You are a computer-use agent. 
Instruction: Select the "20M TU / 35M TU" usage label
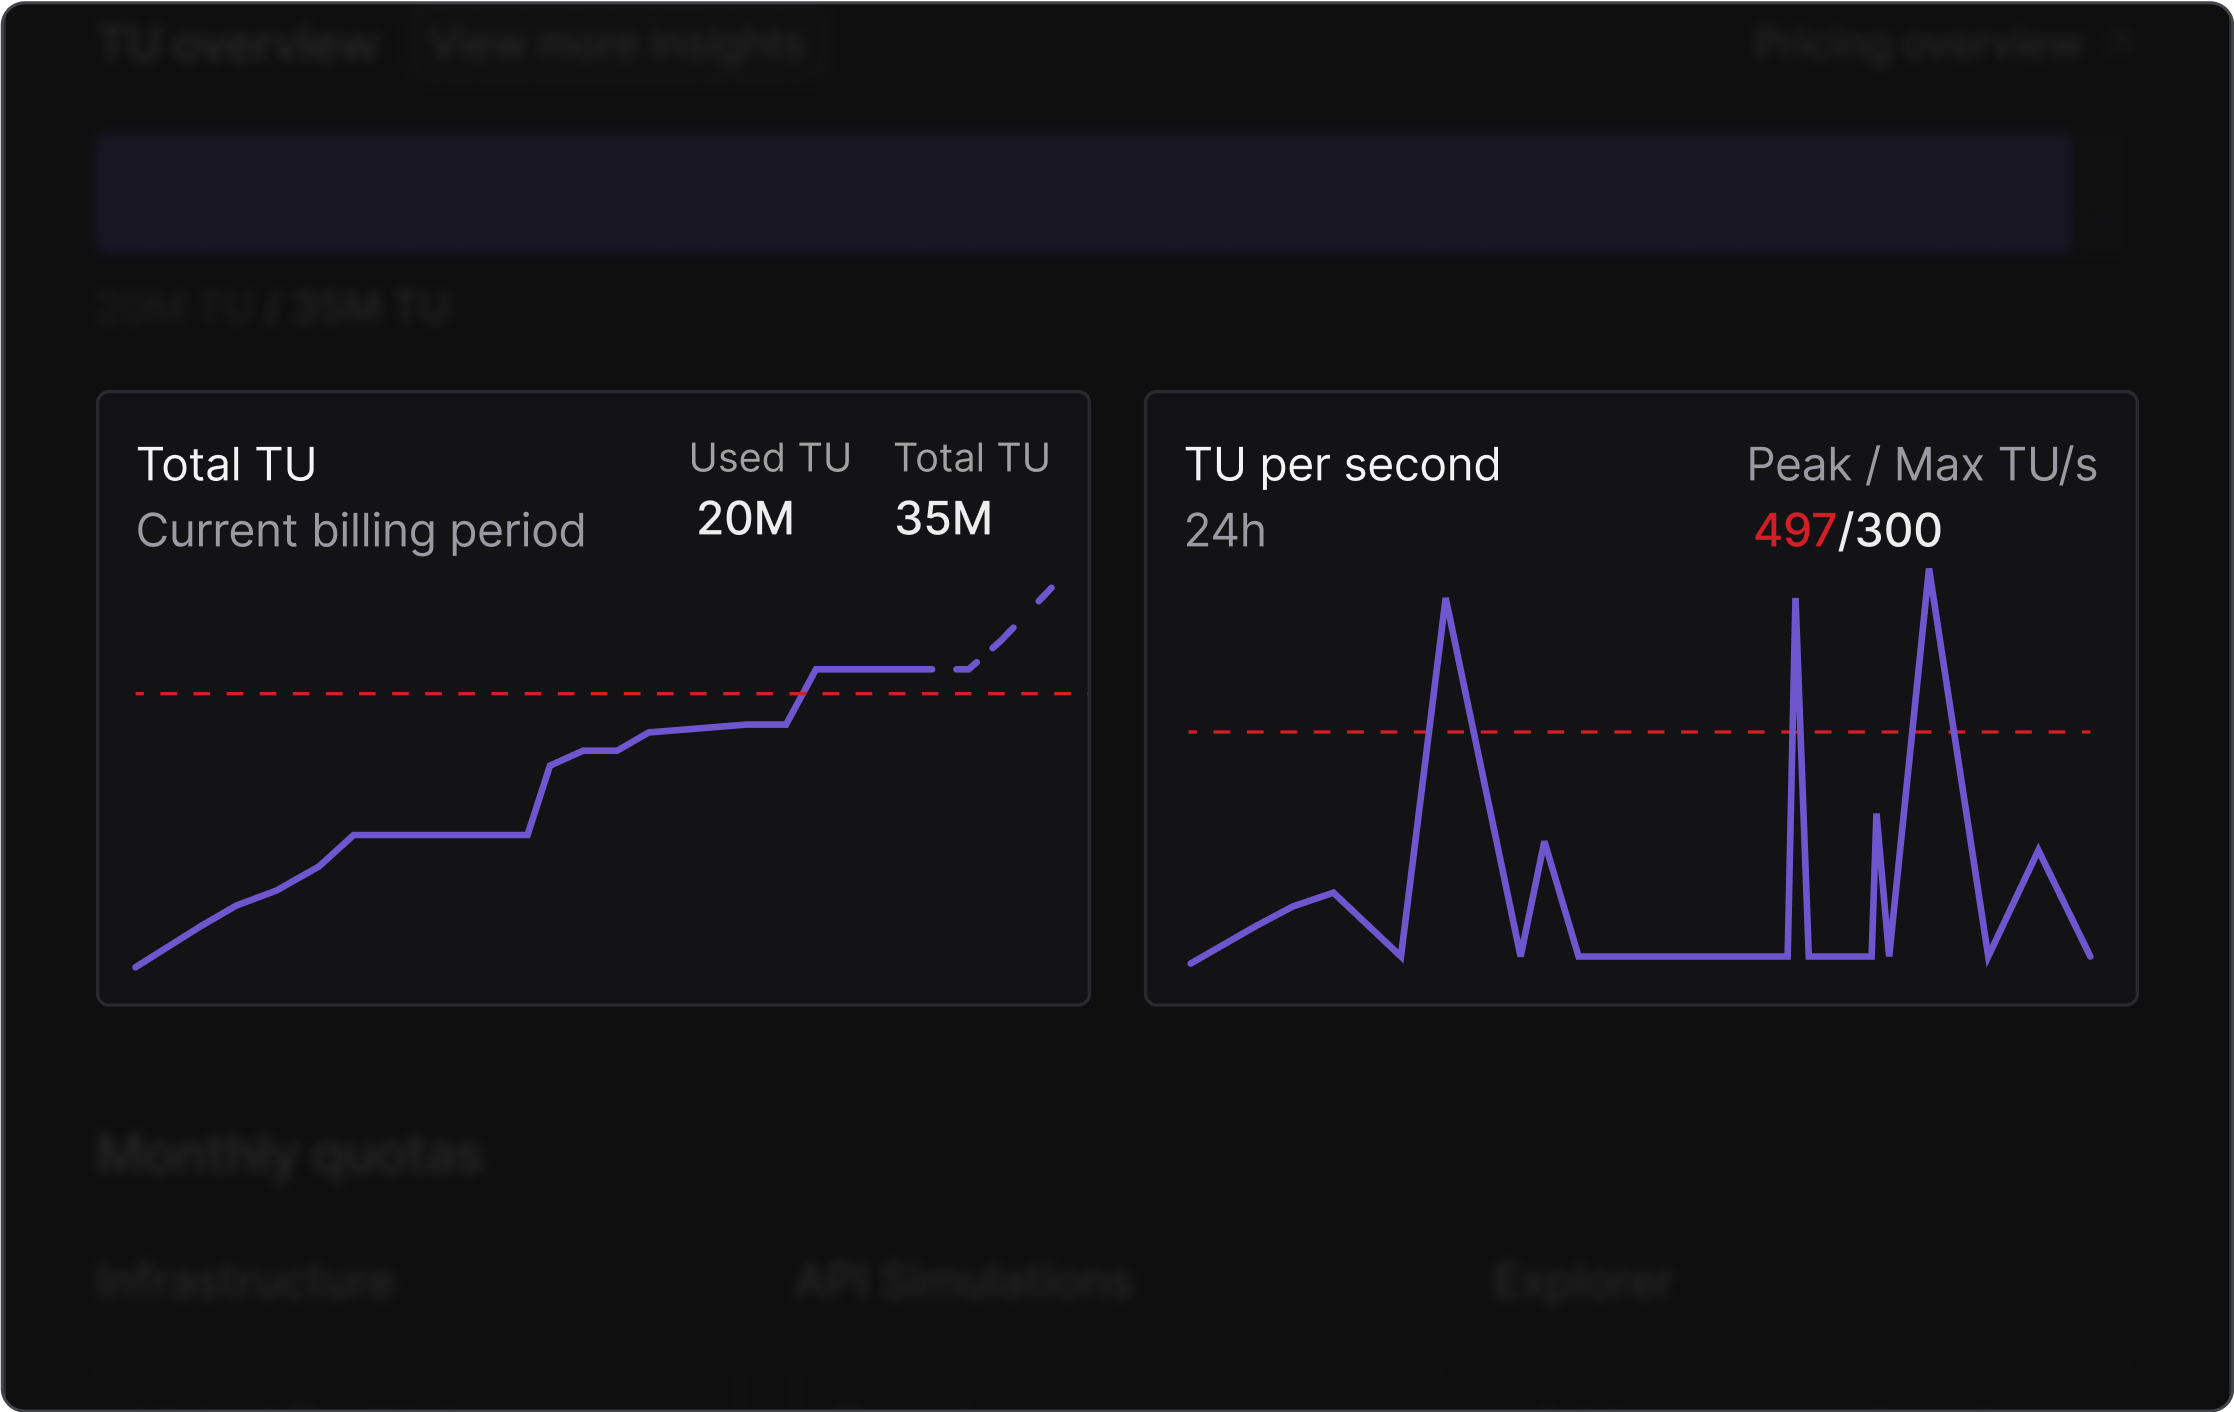pos(277,308)
